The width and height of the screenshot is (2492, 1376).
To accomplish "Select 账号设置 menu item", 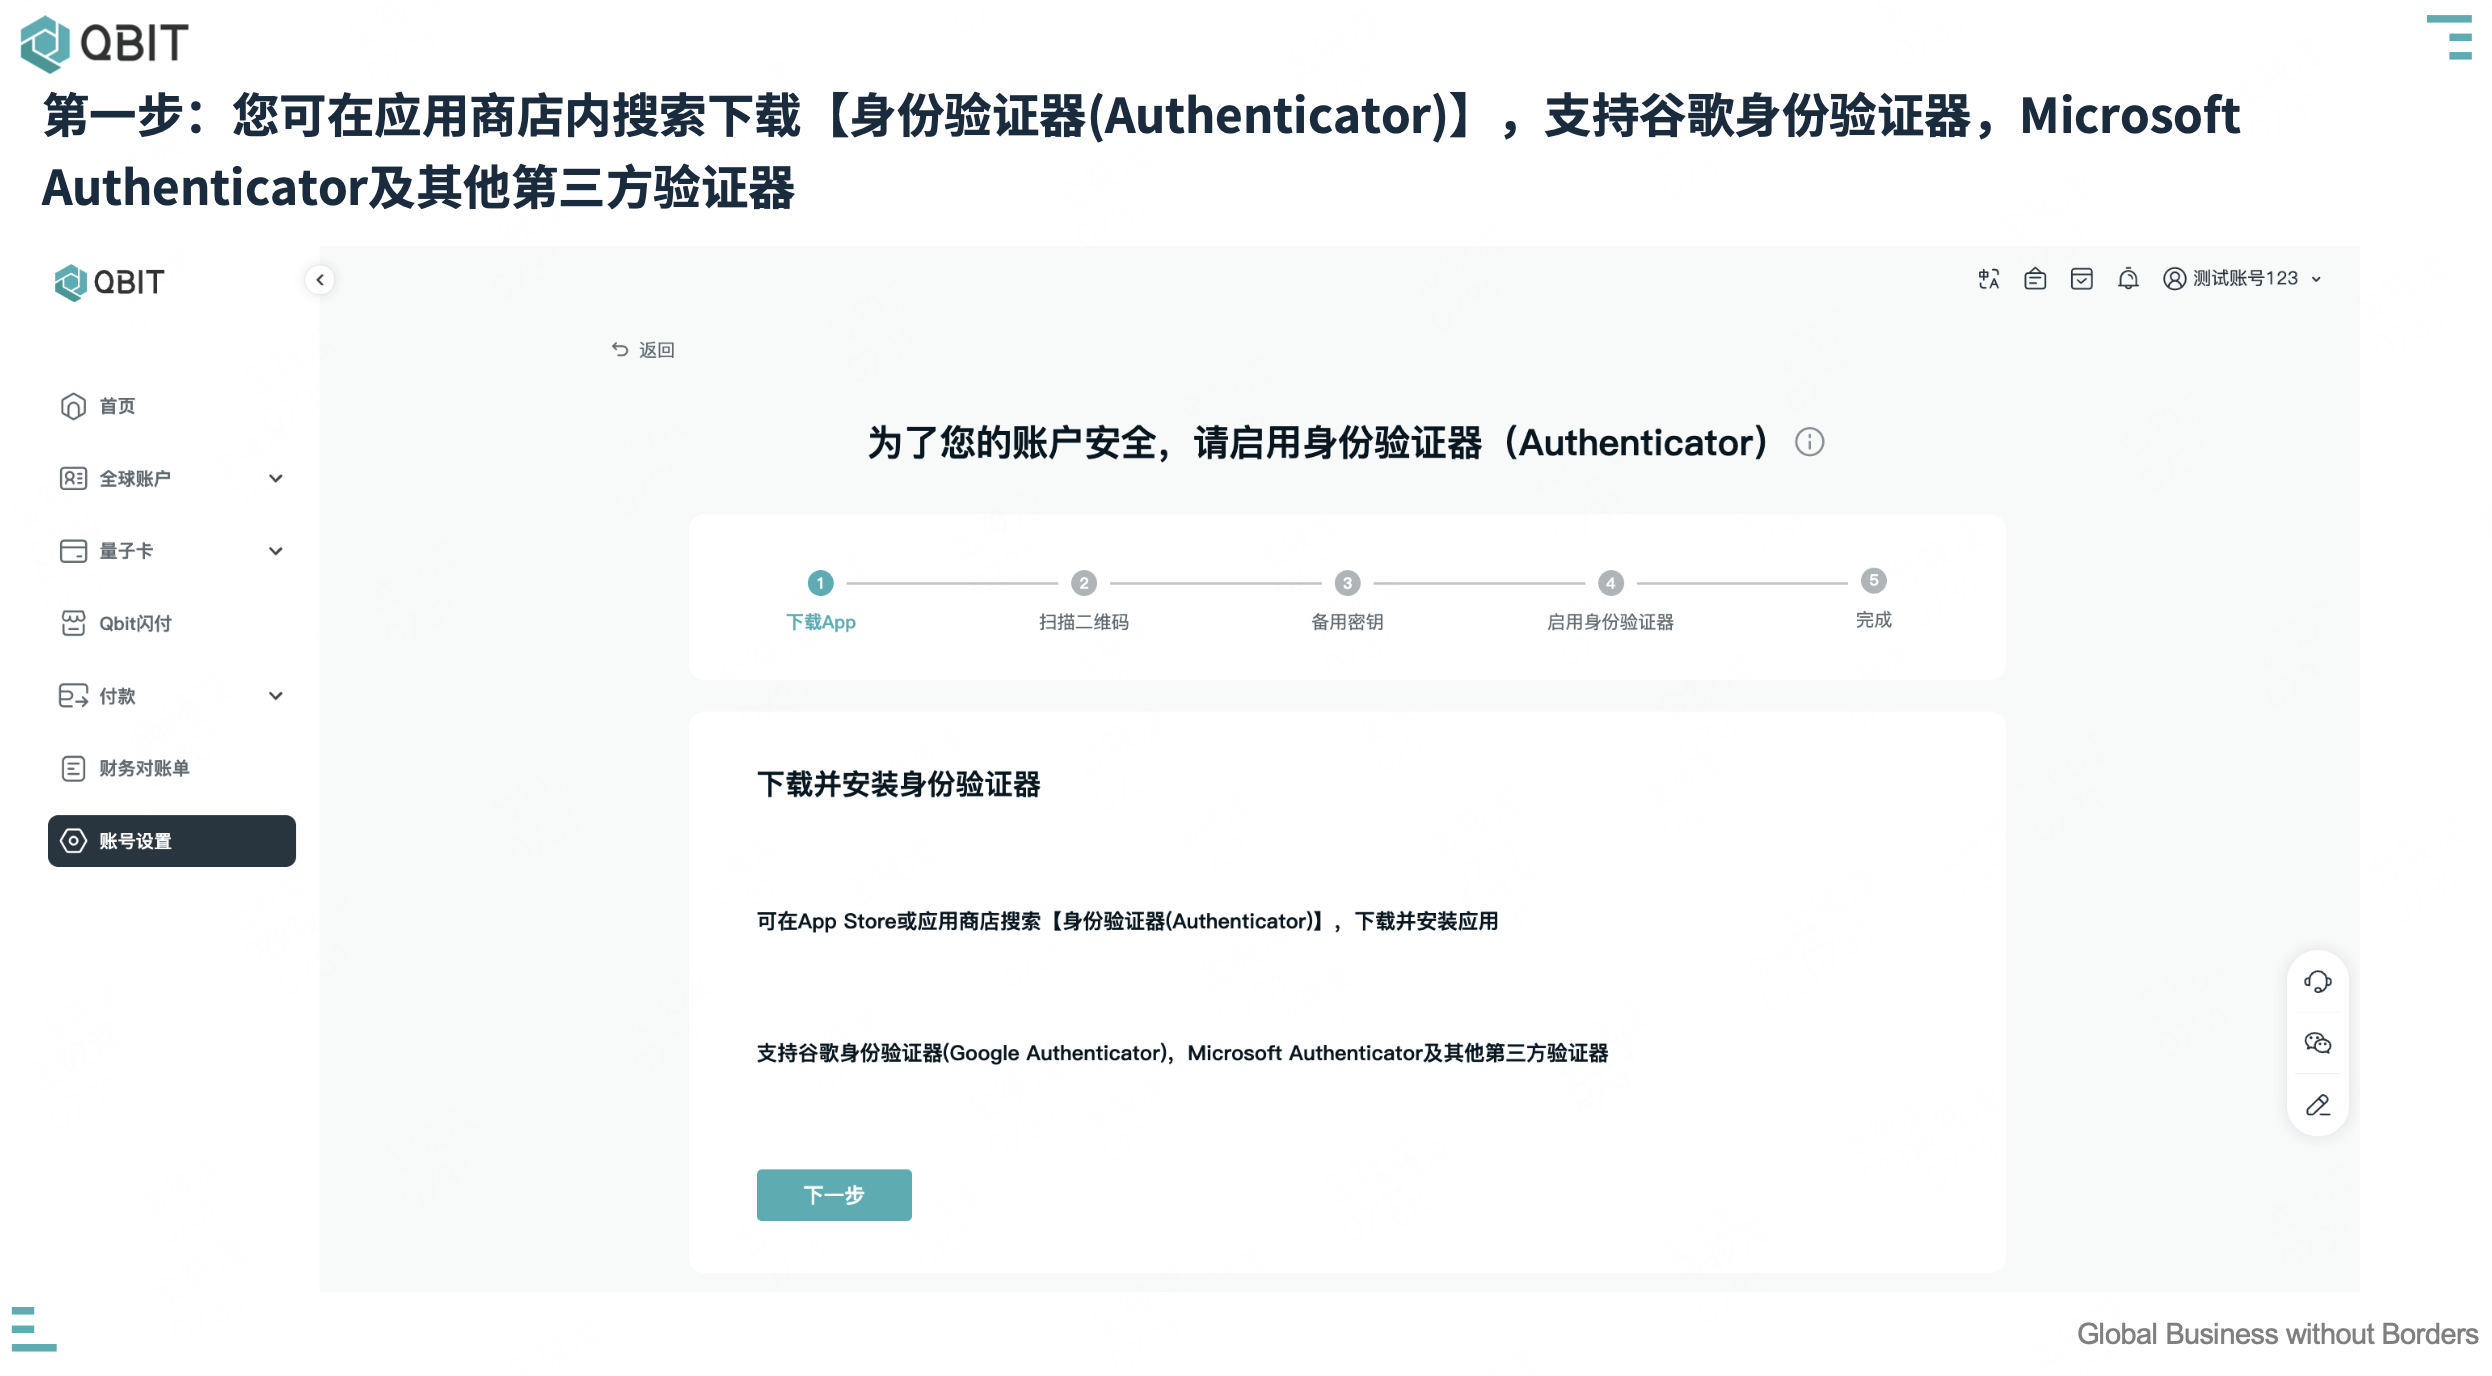I will (x=172, y=841).
